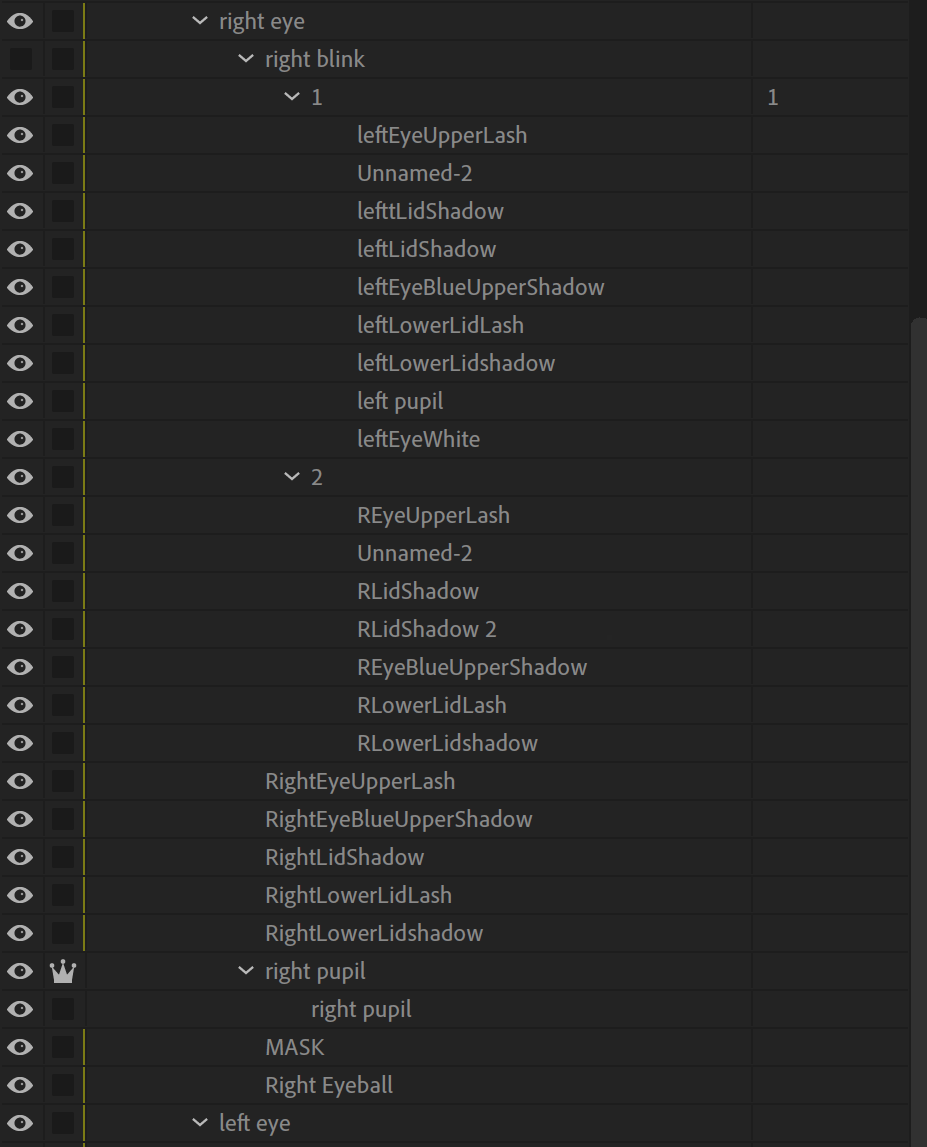The width and height of the screenshot is (927, 1147).
Task: Hide the MASK layer
Action: point(21,1046)
